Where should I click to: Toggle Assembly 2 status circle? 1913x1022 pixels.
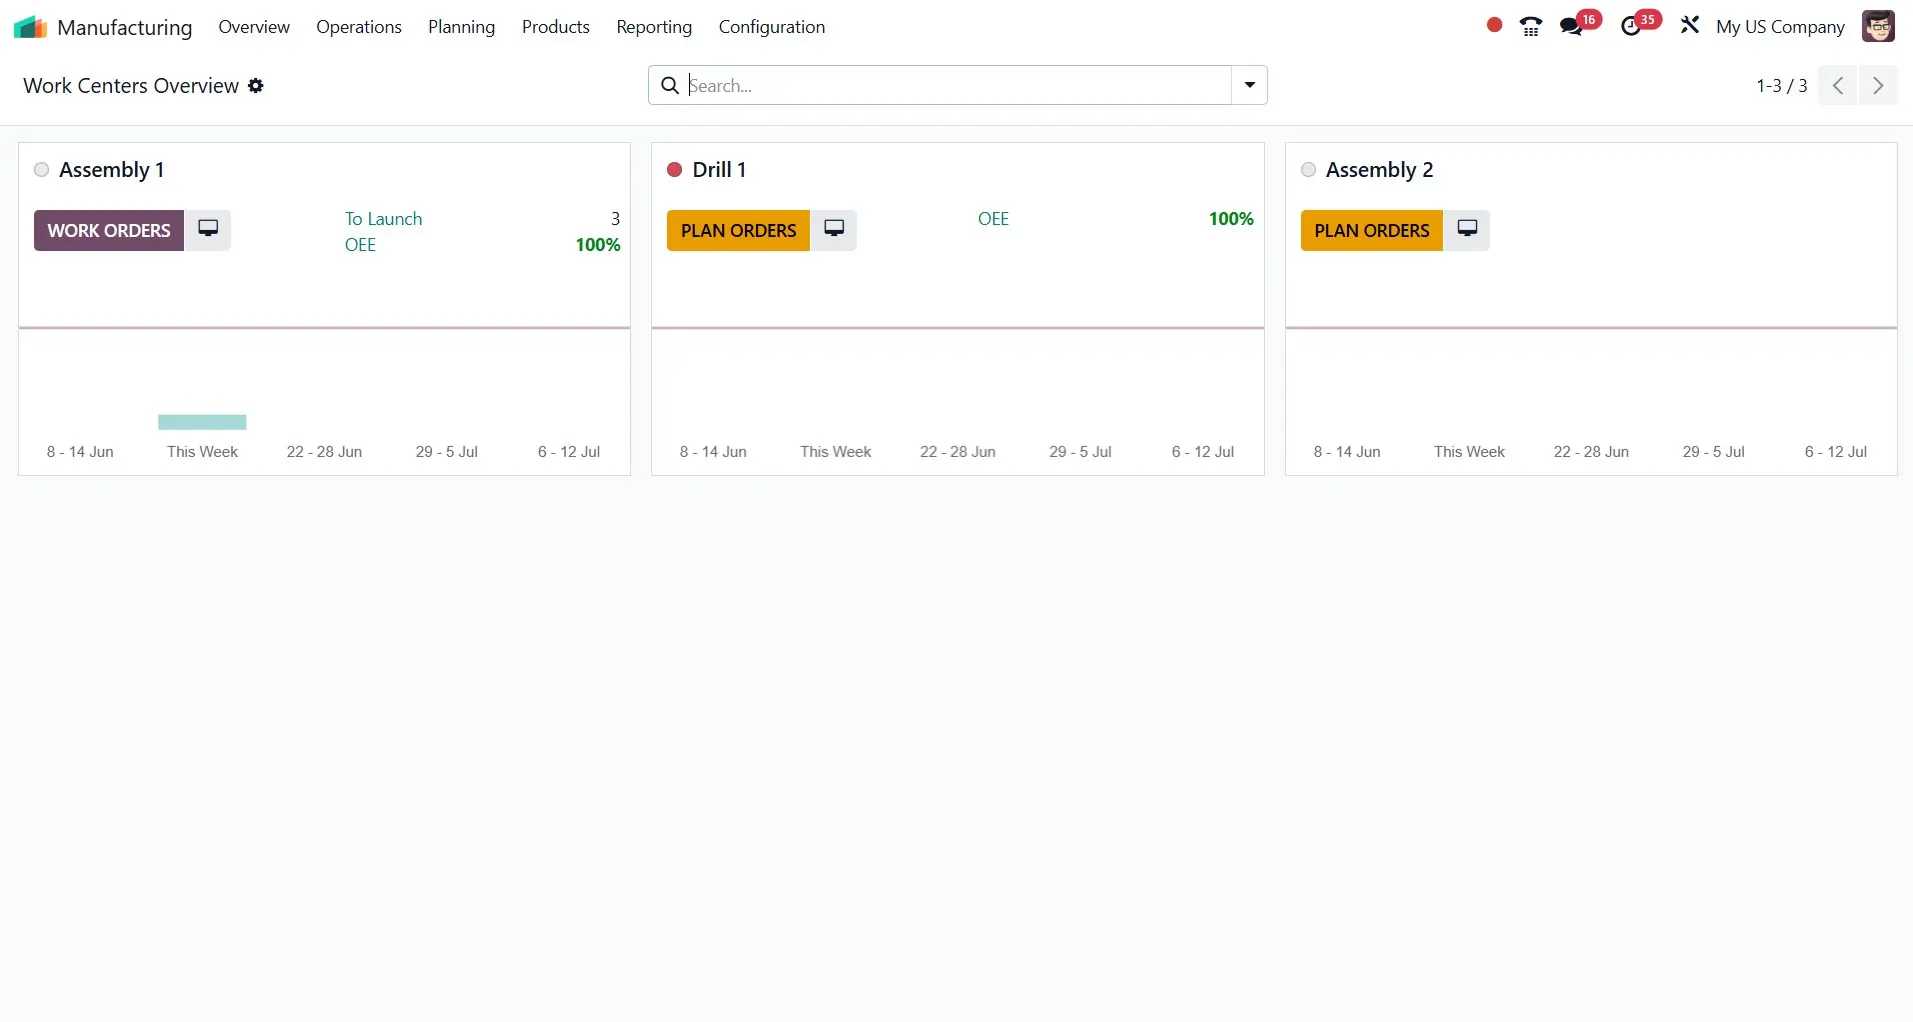pyautogui.click(x=1308, y=170)
